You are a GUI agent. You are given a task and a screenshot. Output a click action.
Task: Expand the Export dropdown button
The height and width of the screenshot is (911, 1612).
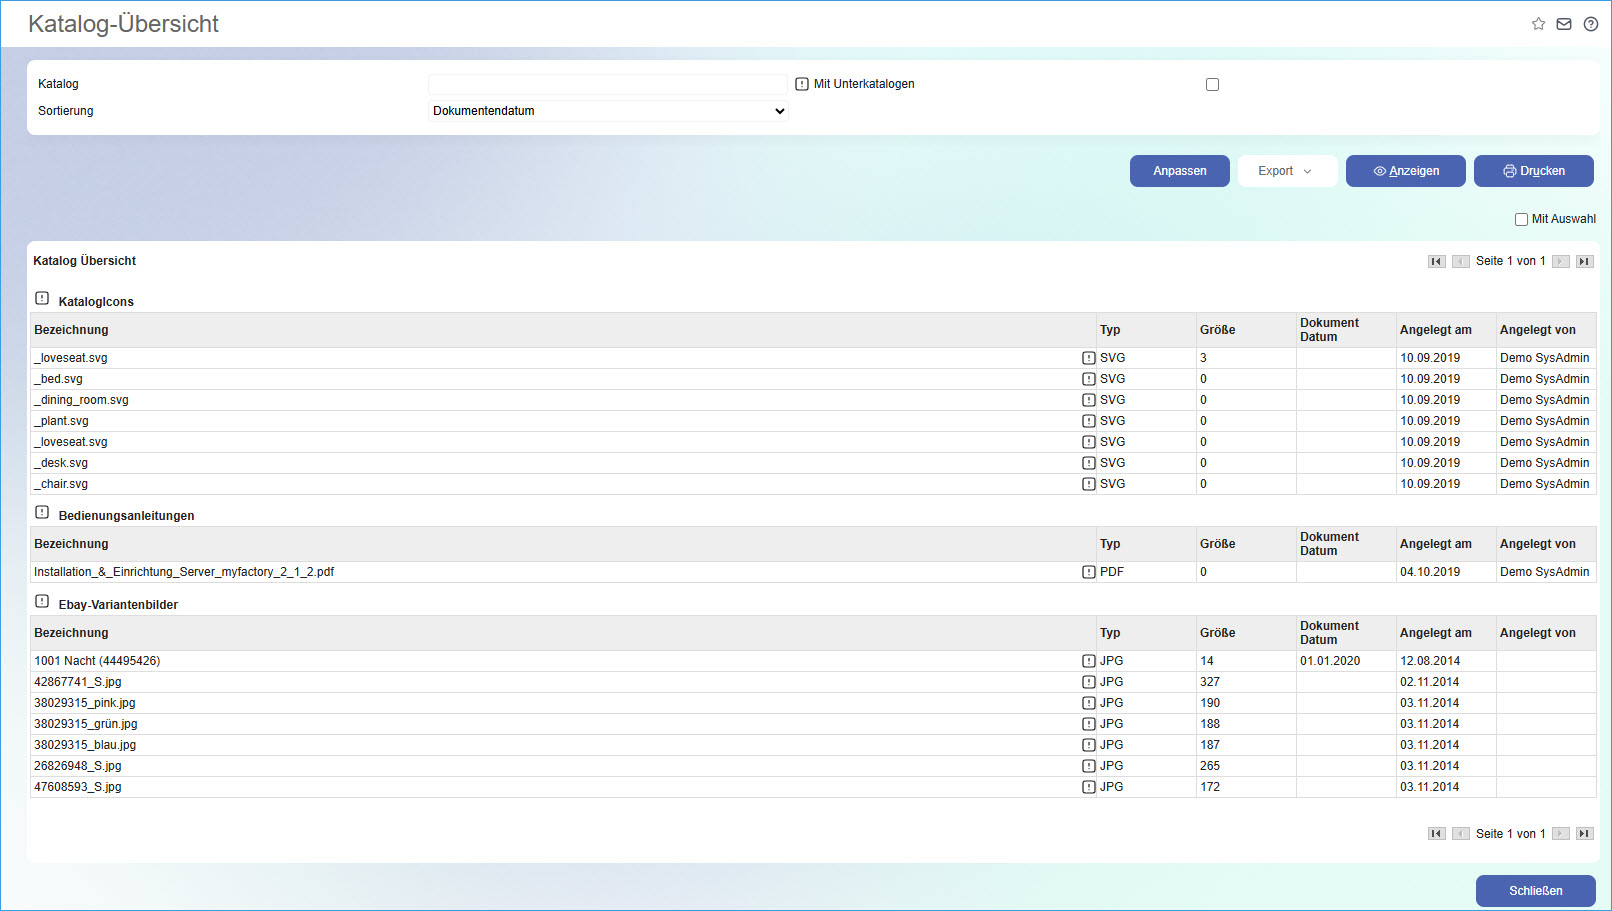(x=1287, y=171)
